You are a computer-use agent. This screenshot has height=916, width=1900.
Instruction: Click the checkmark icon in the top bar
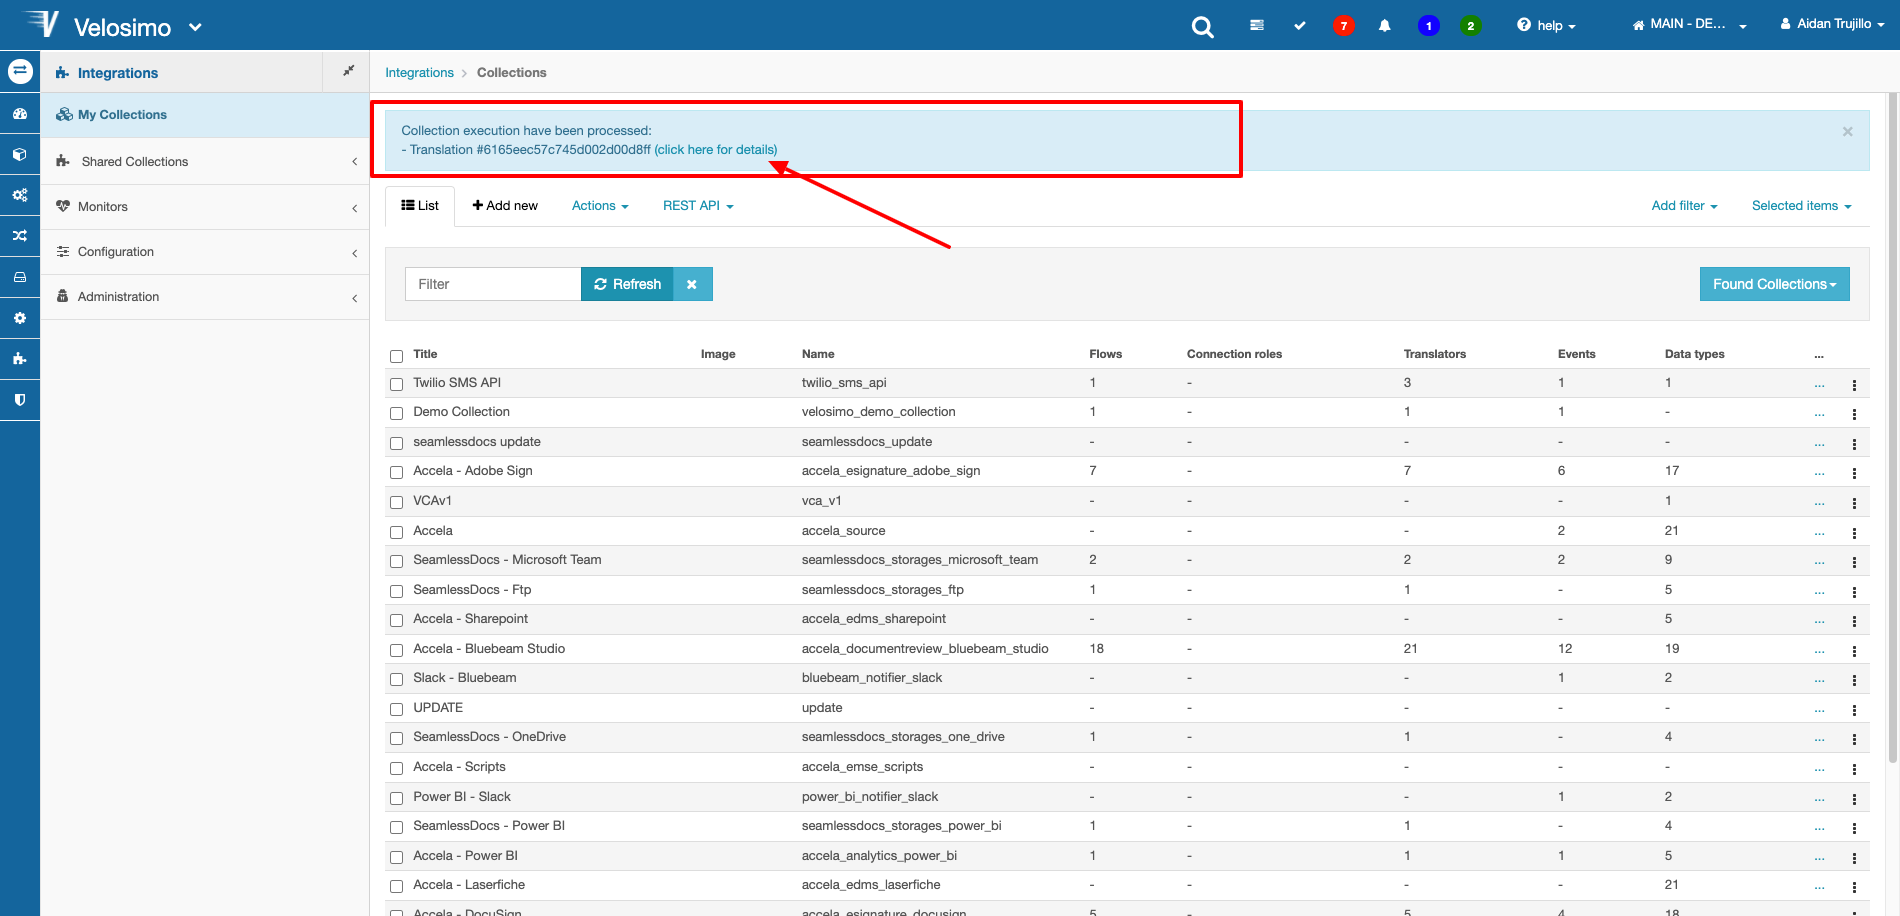pos(1300,26)
